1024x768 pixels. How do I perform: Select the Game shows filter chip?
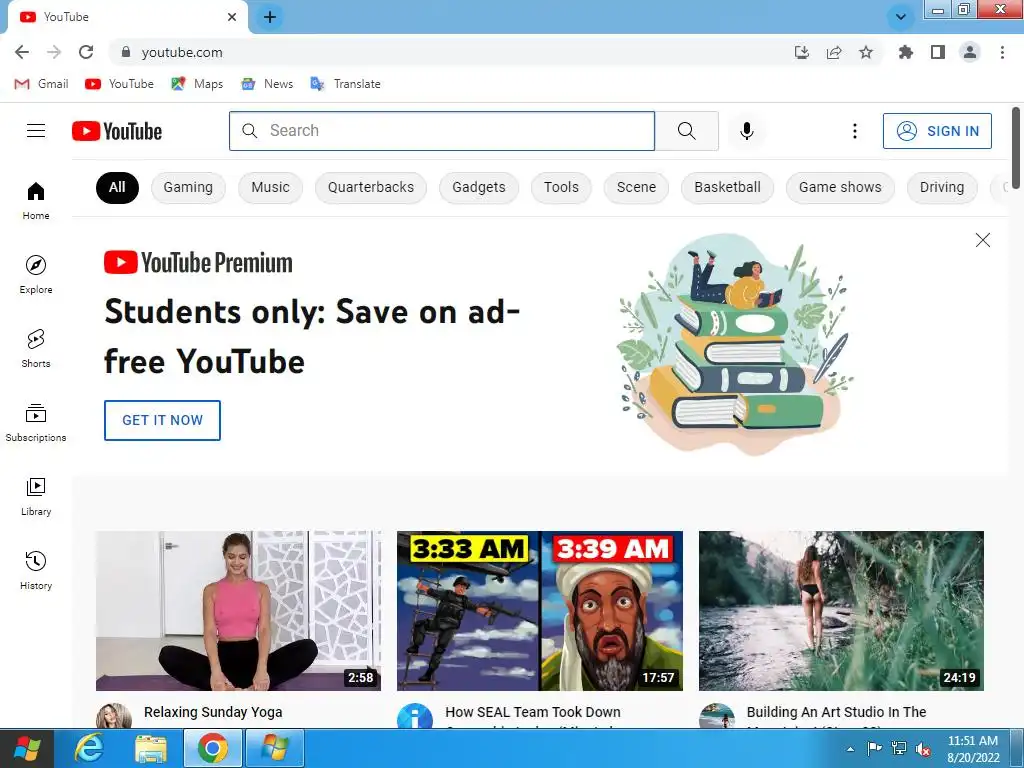[840, 187]
